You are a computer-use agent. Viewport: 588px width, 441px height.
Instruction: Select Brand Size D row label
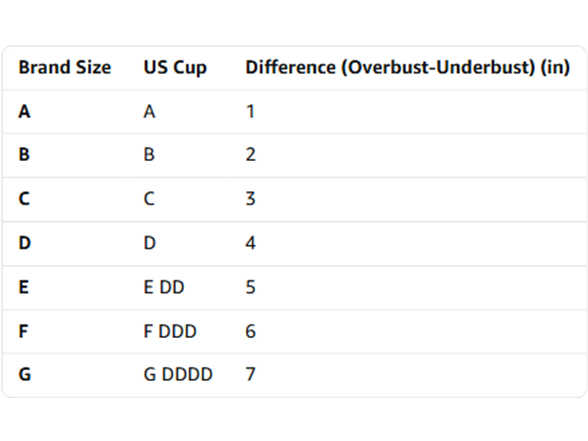[x=25, y=243]
